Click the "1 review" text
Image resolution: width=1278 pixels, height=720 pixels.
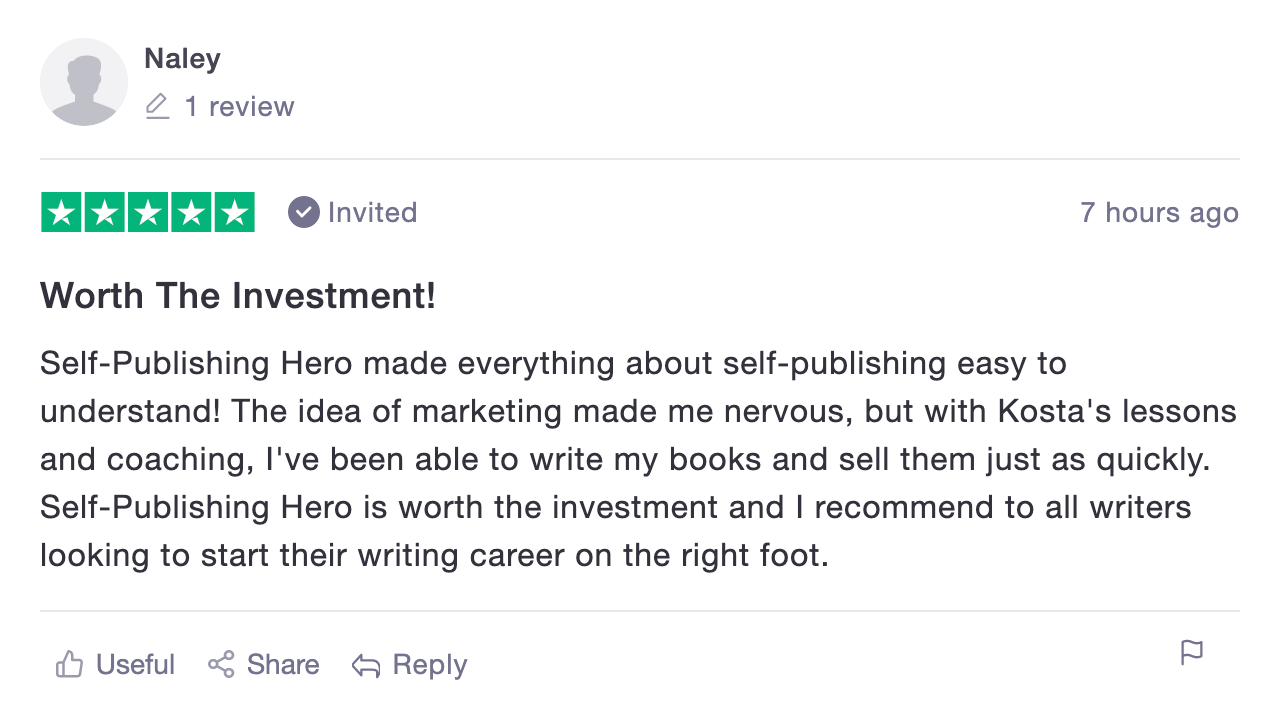[x=239, y=107]
